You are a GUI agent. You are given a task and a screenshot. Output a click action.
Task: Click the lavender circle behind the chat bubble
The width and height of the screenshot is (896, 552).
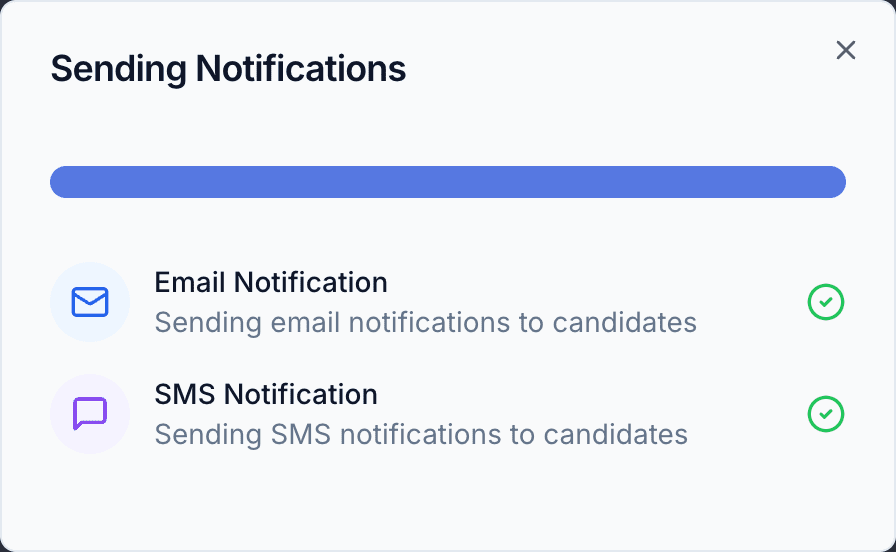[90, 414]
